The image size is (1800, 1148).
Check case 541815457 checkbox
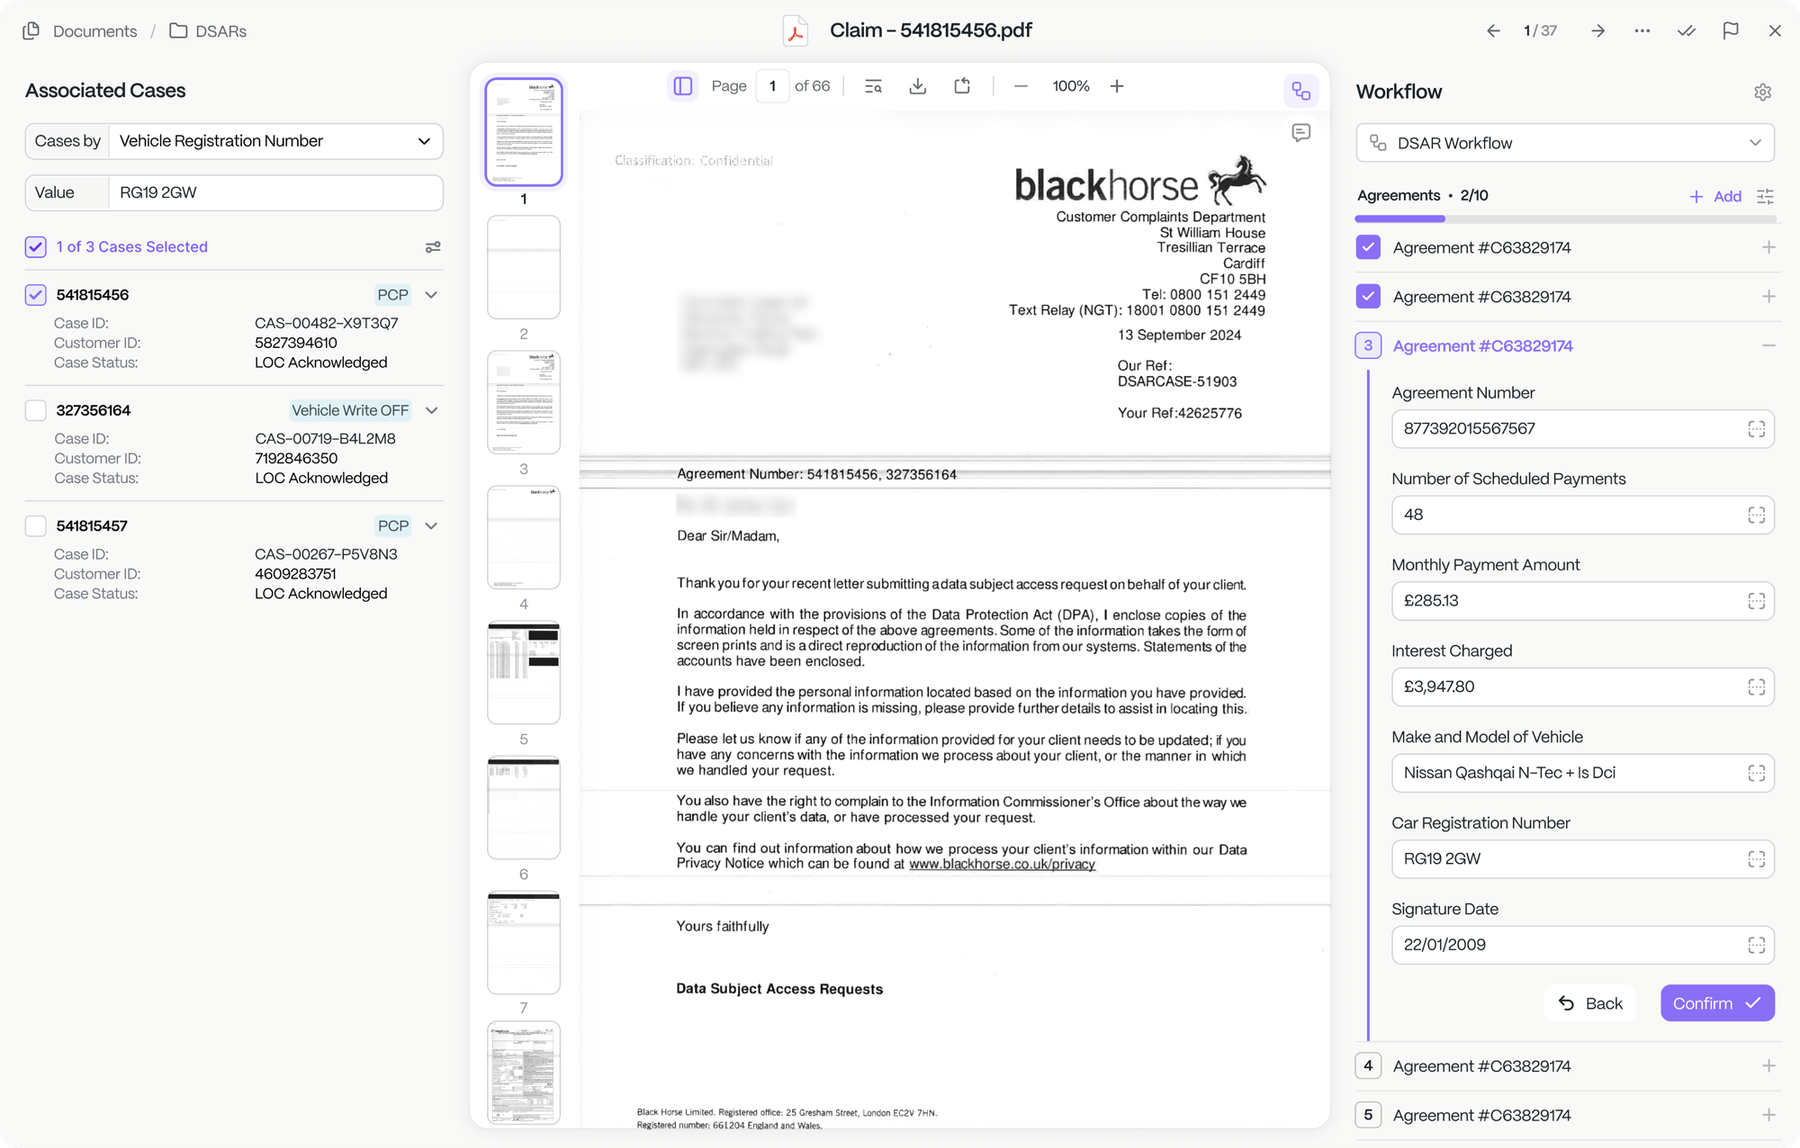pos(36,526)
